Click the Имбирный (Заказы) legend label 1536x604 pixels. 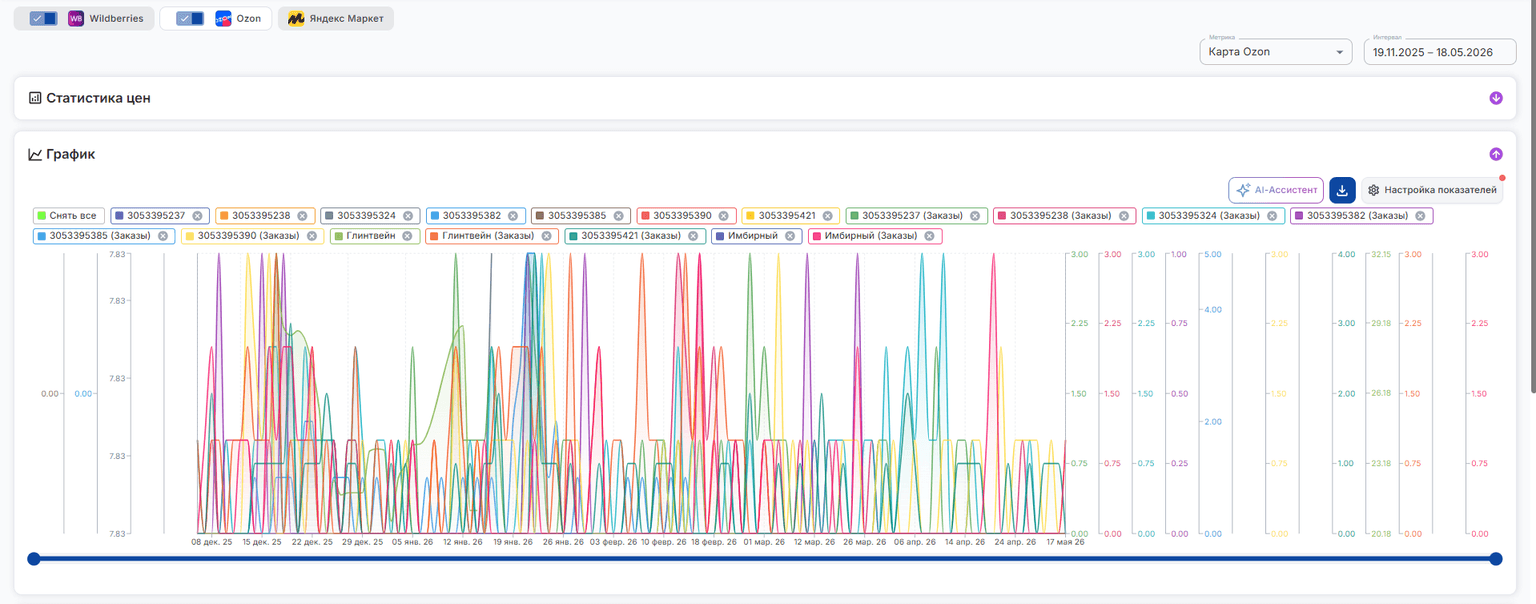click(x=866, y=236)
